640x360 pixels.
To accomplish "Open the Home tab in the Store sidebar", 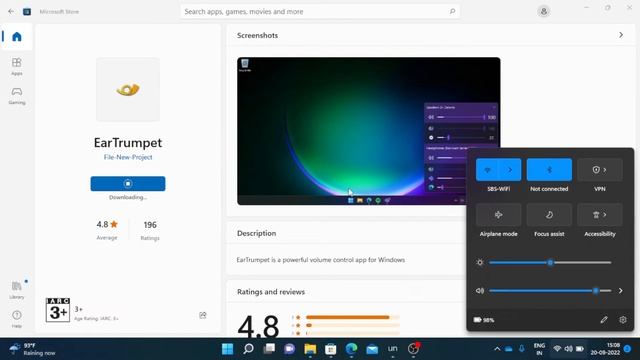I will pyautogui.click(x=17, y=37).
